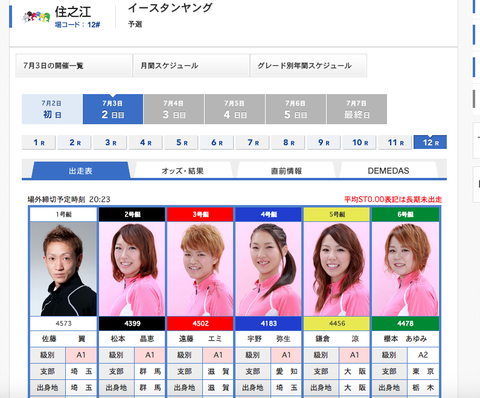Click registration number 4478
This screenshot has height=398, width=480.
[x=405, y=323]
